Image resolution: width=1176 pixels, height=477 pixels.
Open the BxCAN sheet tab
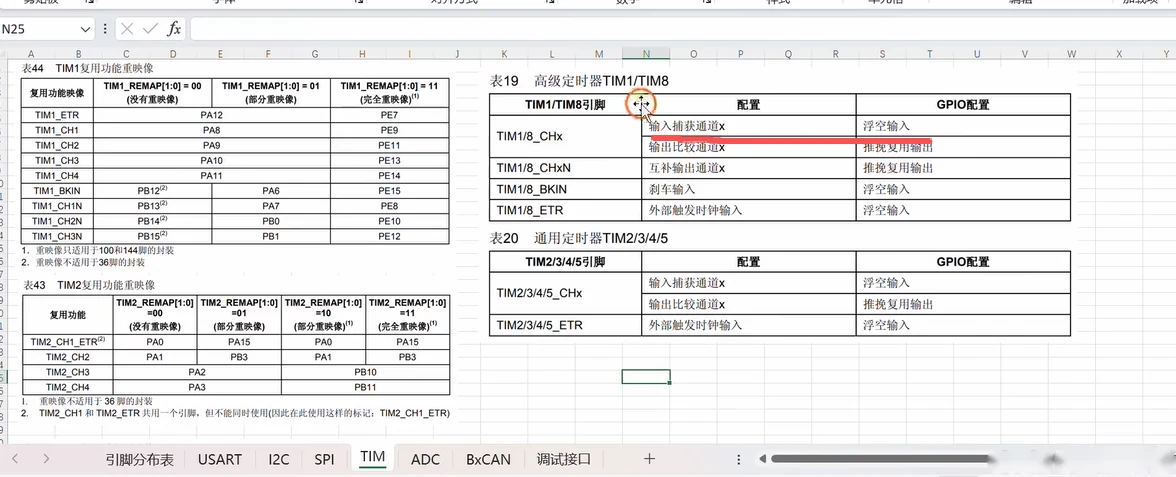pyautogui.click(x=488, y=459)
